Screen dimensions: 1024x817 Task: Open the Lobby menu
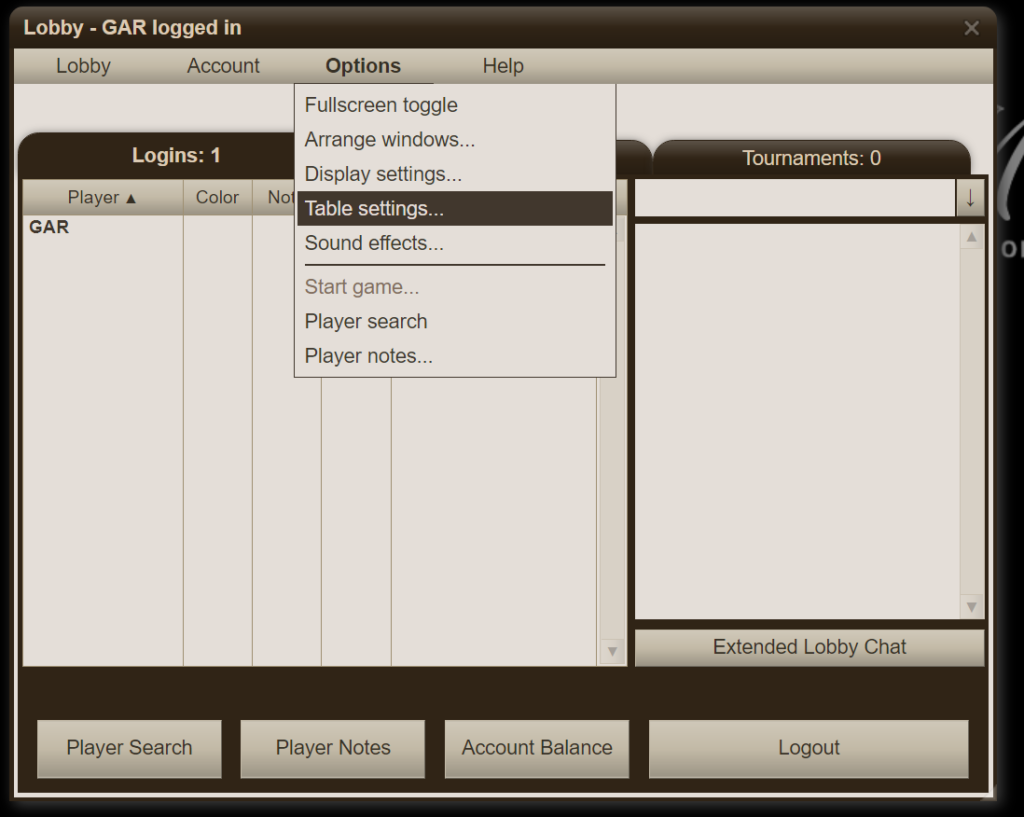click(83, 66)
